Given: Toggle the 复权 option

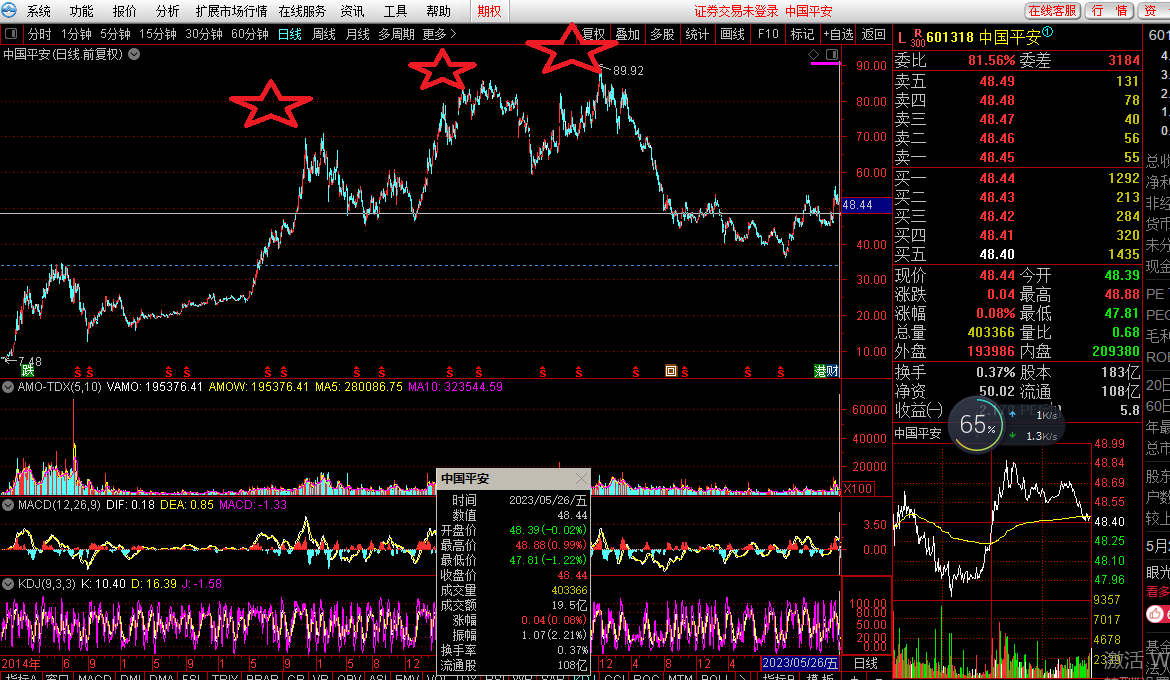Looking at the screenshot, I should 593,34.
